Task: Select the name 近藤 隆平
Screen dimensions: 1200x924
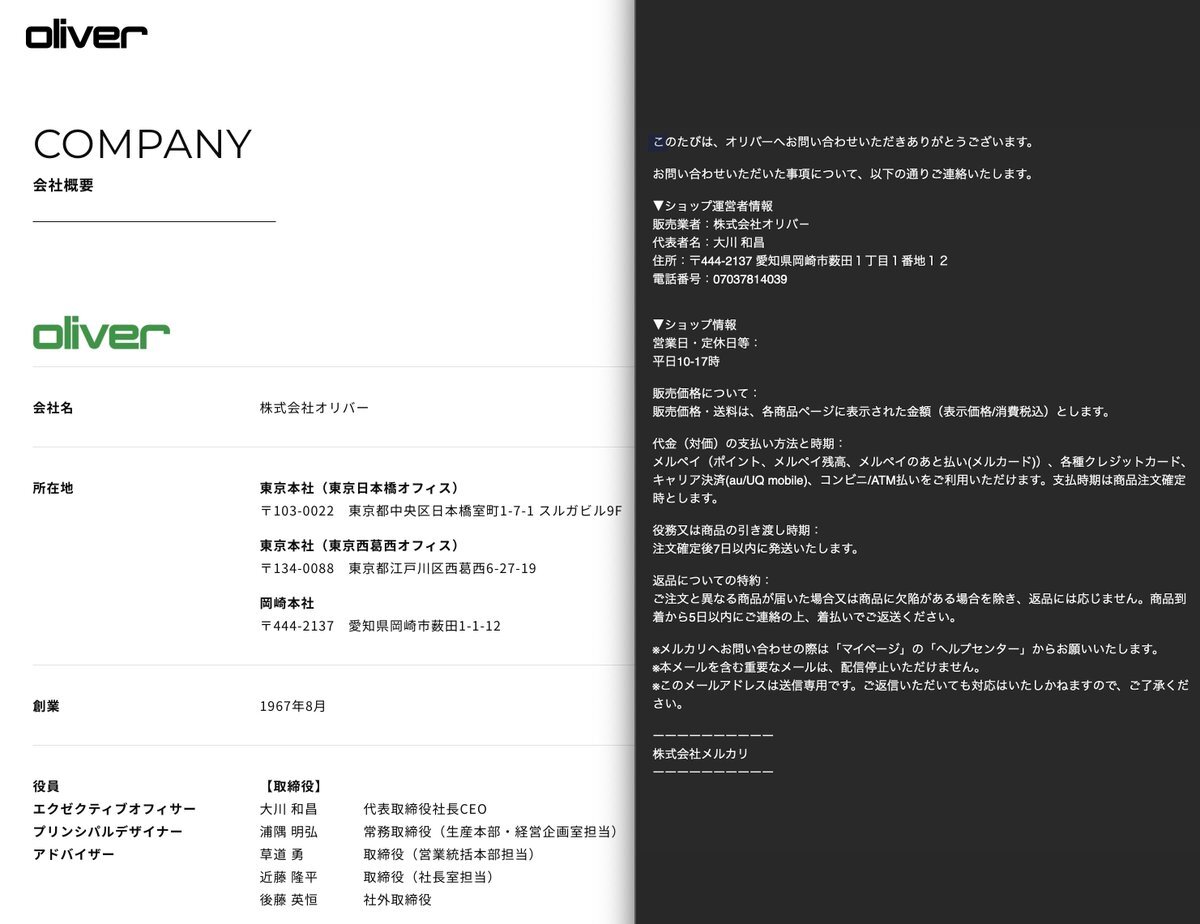Action: click(x=288, y=878)
